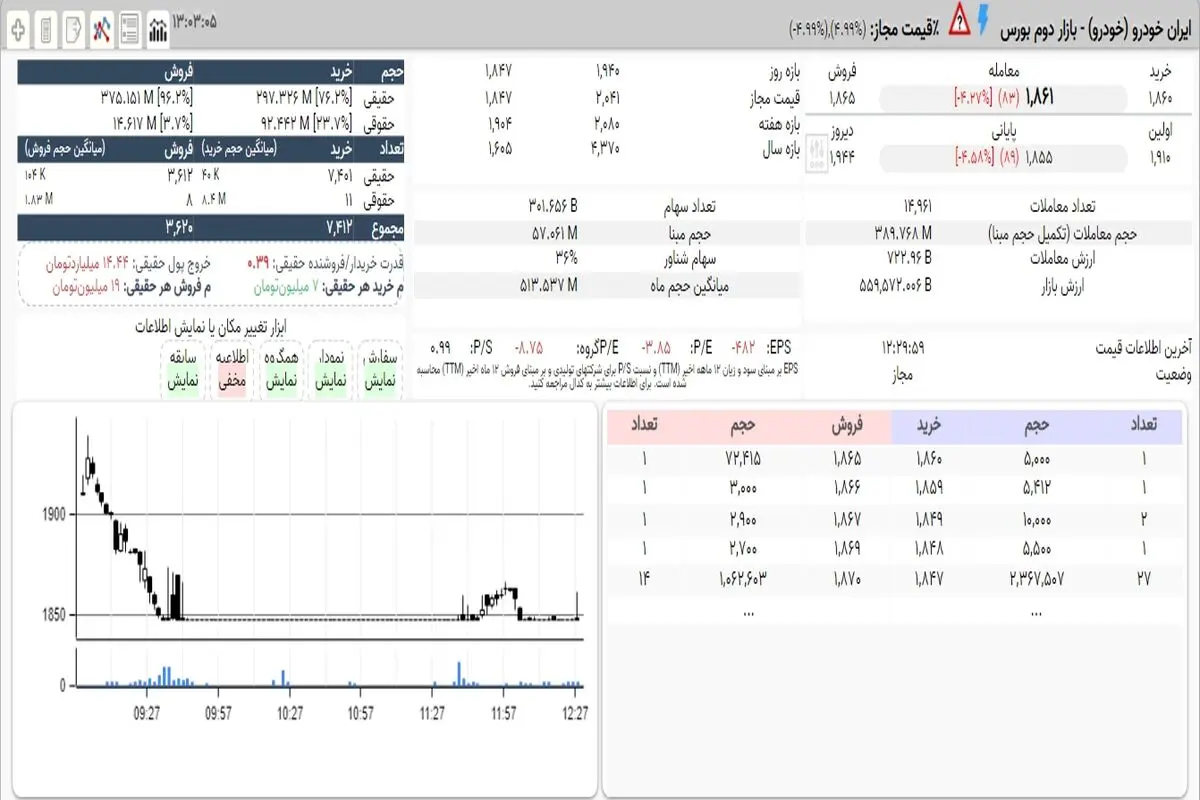Click sell price 1,866 in order book
Viewport: 1200px width, 800px height.
click(x=848, y=488)
